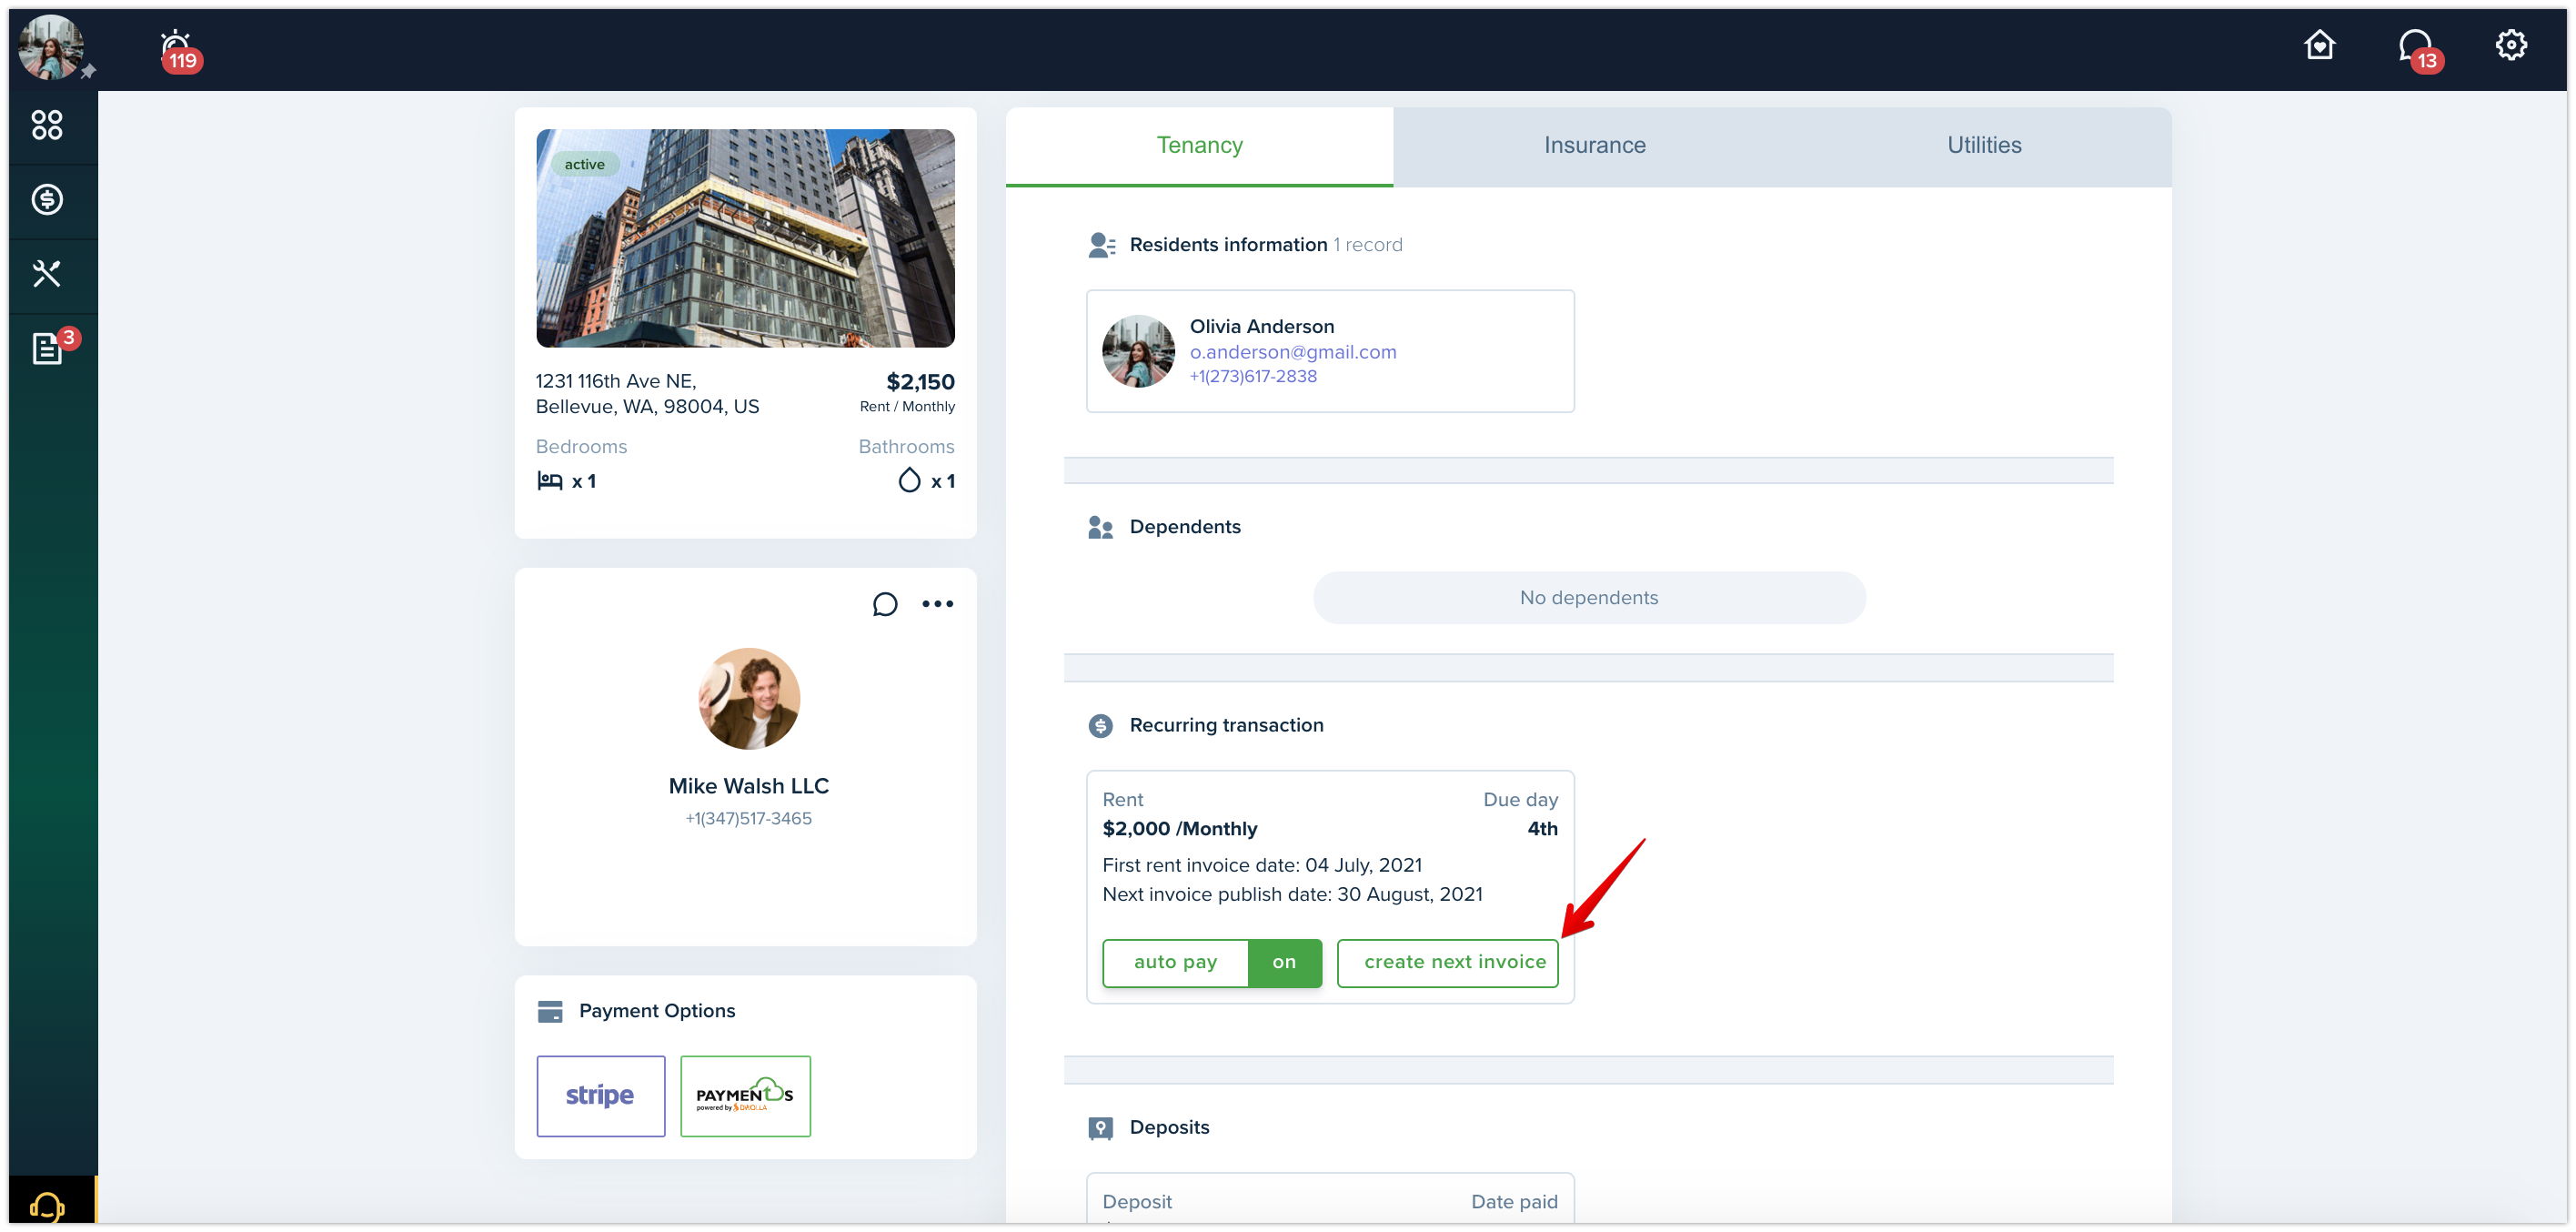2576x1232 pixels.
Task: Click the $2,000 /Monthly rent value
Action: [x=1180, y=829]
